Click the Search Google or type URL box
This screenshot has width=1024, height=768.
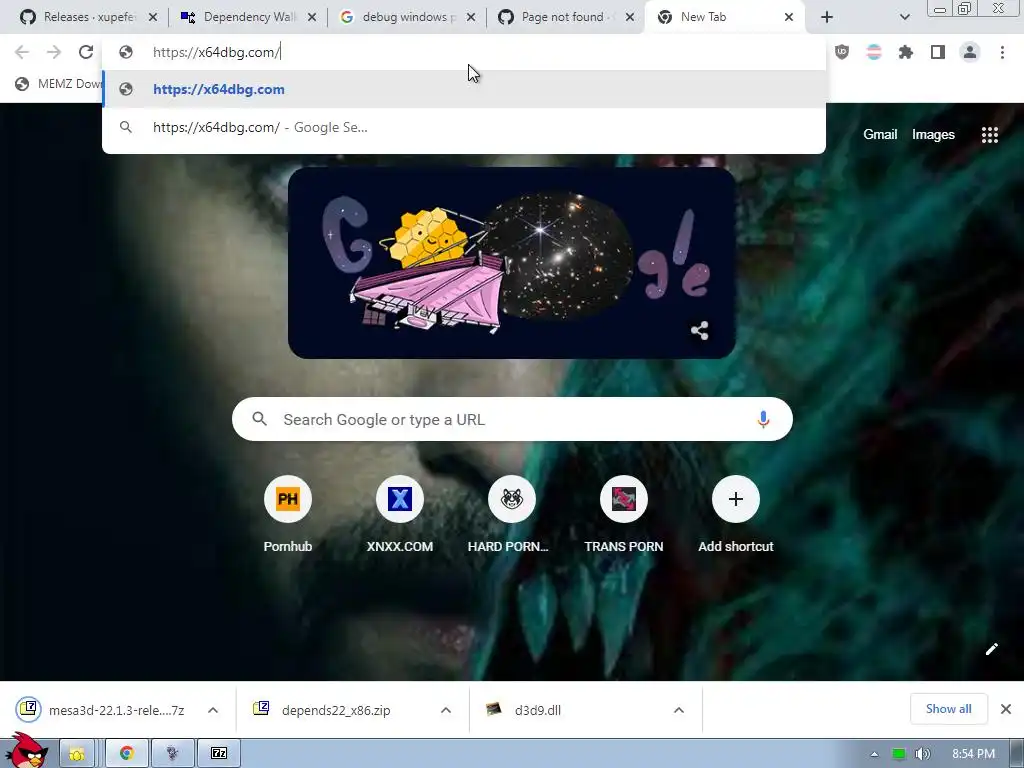click(512, 419)
